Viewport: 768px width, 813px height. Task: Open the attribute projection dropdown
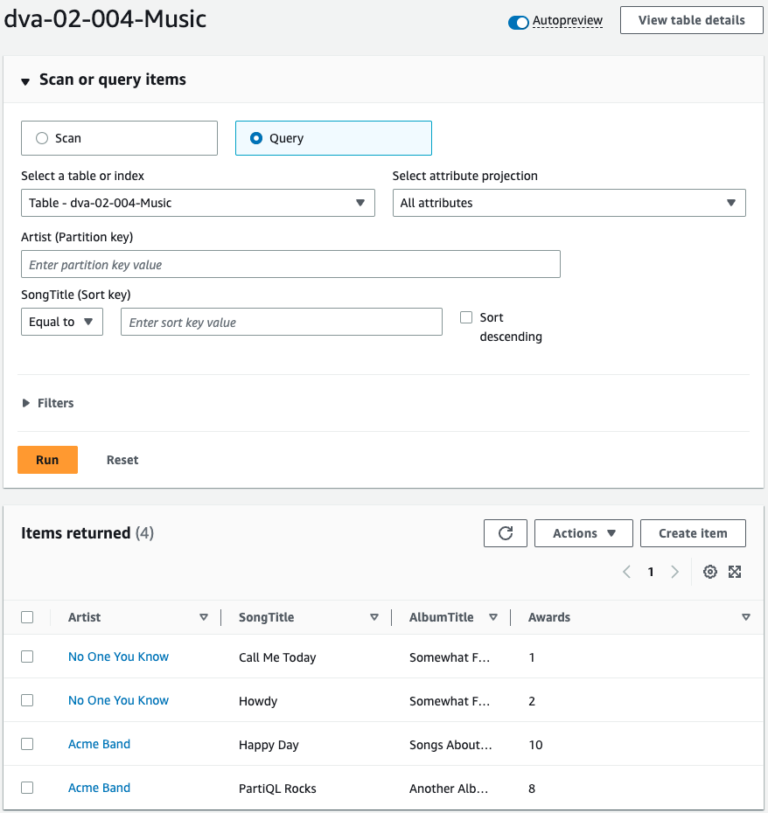(569, 203)
